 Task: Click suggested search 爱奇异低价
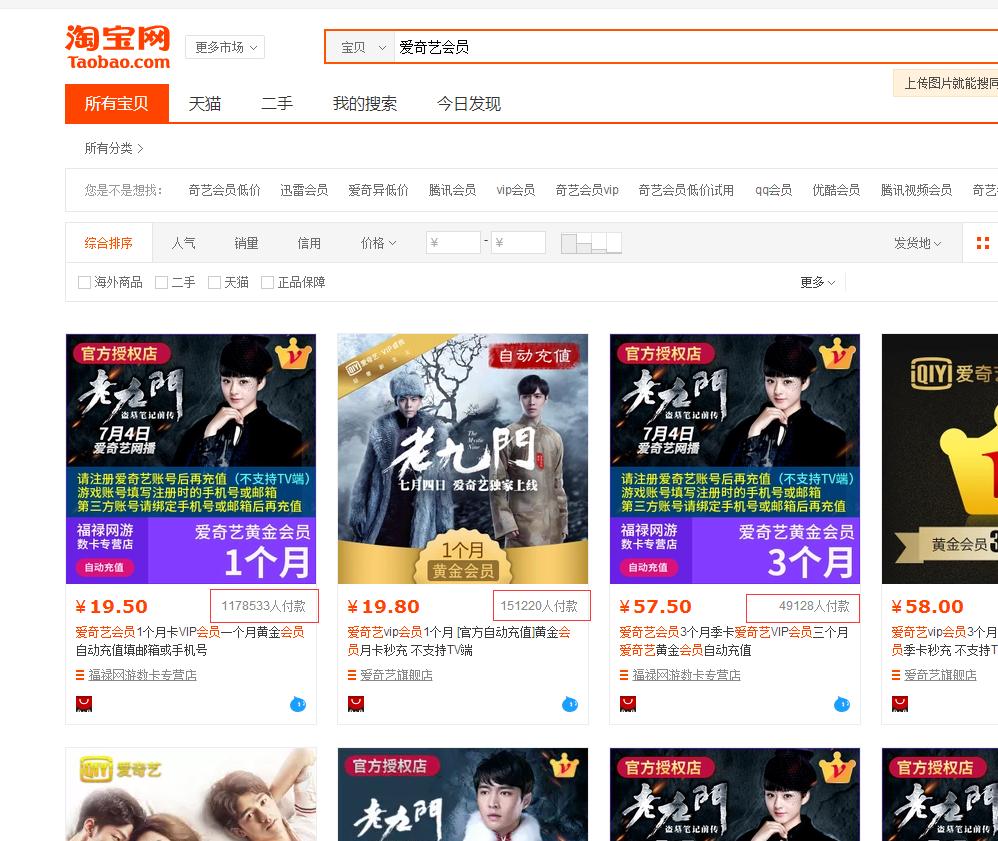(378, 190)
